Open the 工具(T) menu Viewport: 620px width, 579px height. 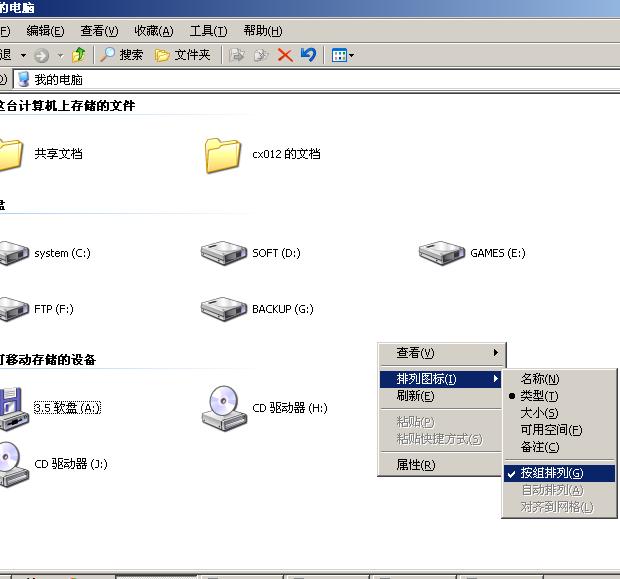click(208, 31)
